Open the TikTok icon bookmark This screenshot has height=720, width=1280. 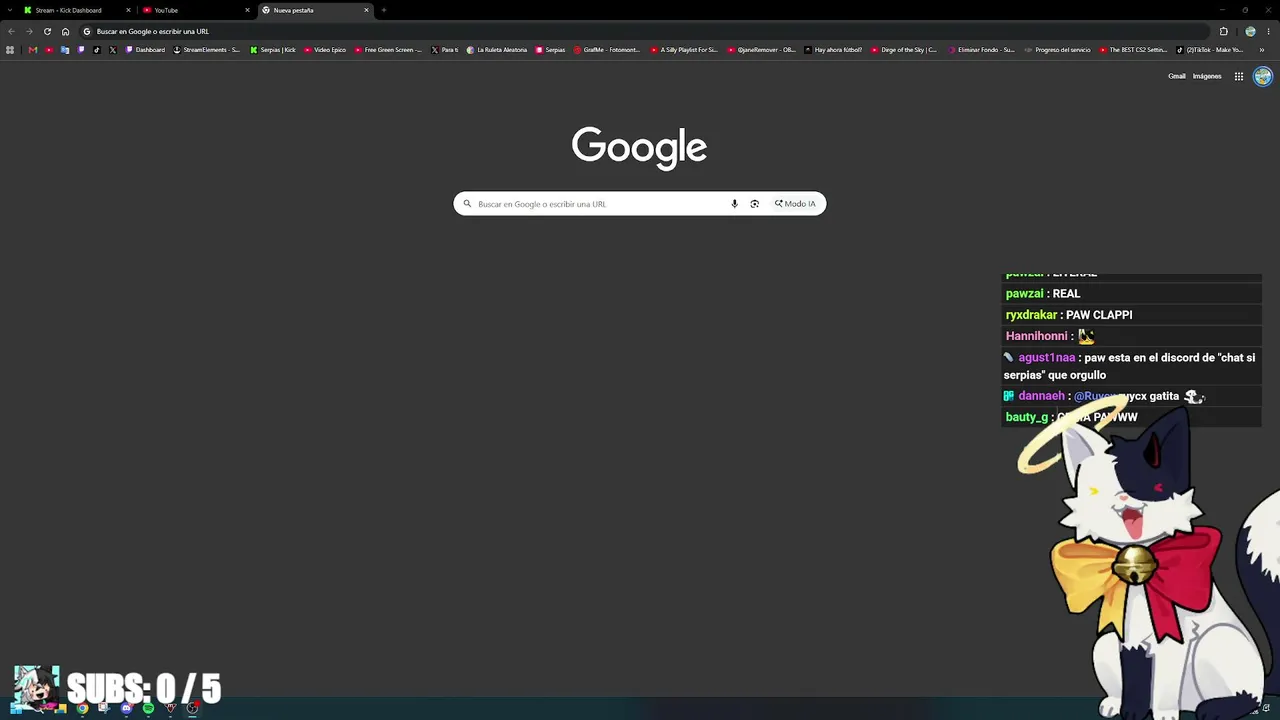(97, 50)
